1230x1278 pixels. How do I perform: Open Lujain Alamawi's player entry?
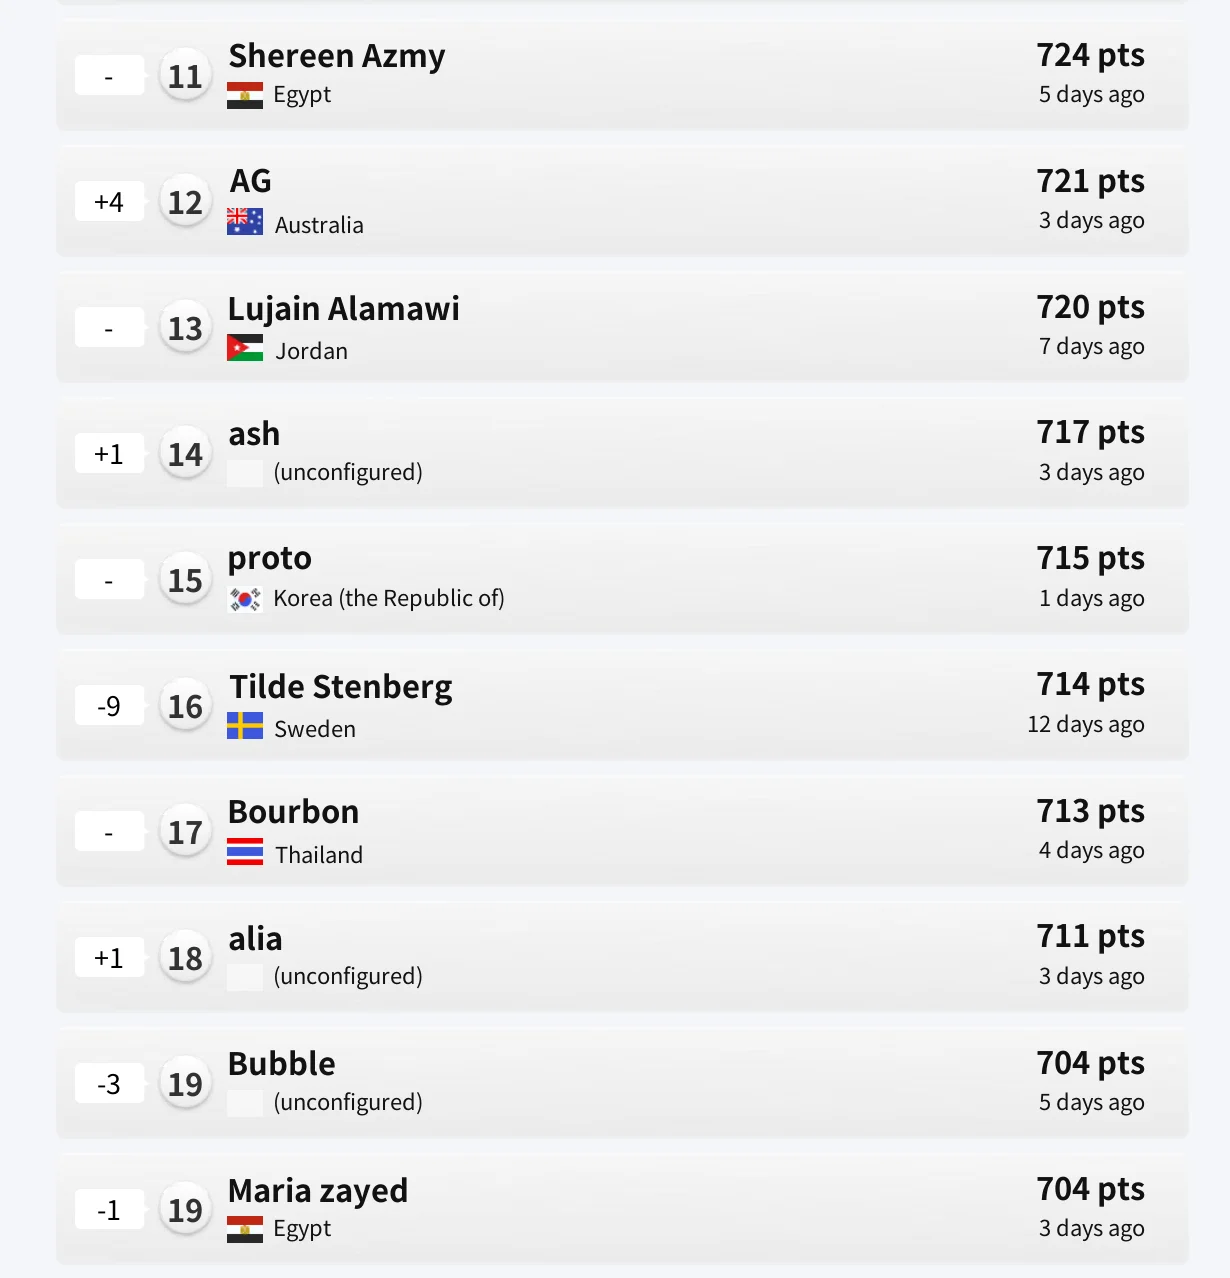pos(343,308)
